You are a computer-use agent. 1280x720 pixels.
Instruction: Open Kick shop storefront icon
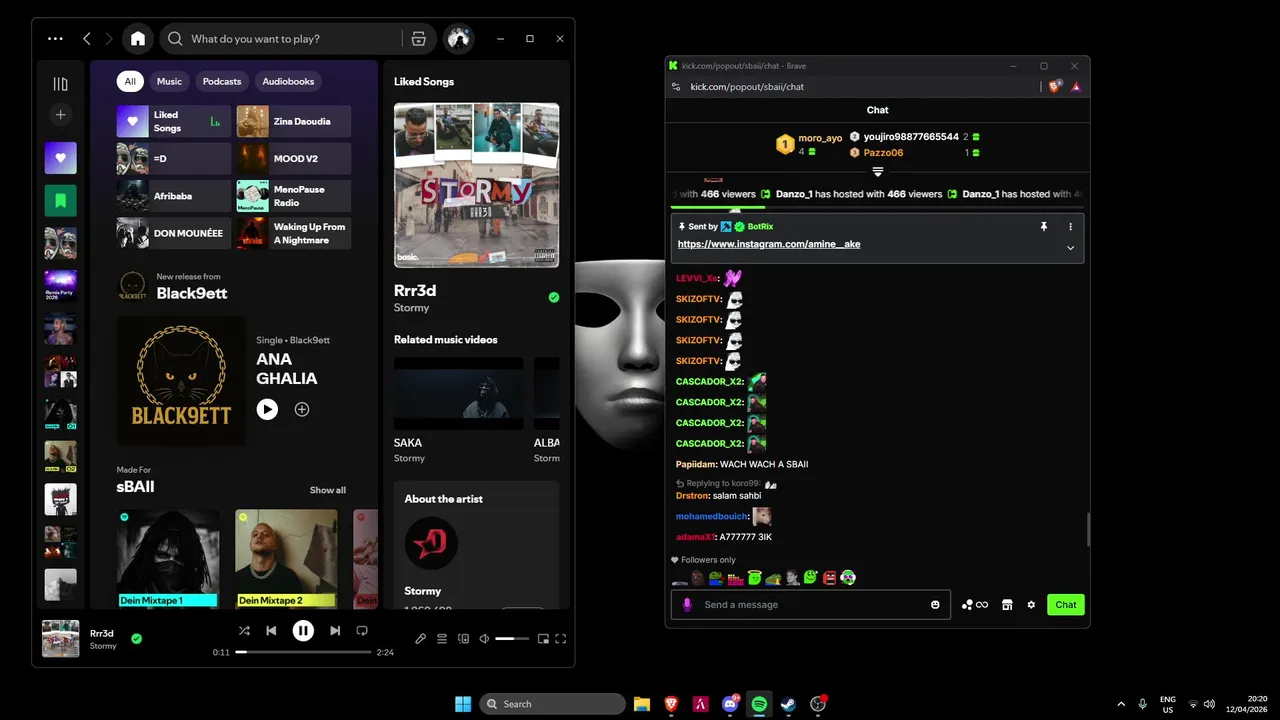[x=1007, y=605]
